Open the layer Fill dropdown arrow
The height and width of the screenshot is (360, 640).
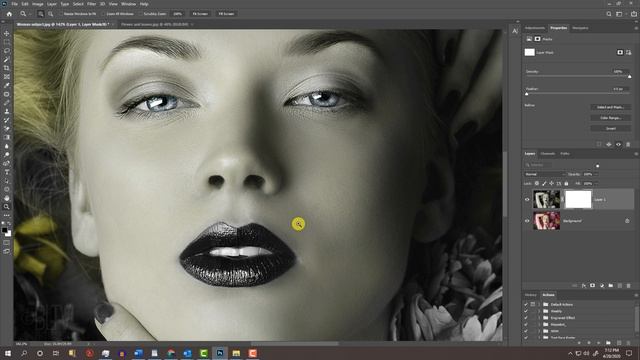click(x=596, y=184)
